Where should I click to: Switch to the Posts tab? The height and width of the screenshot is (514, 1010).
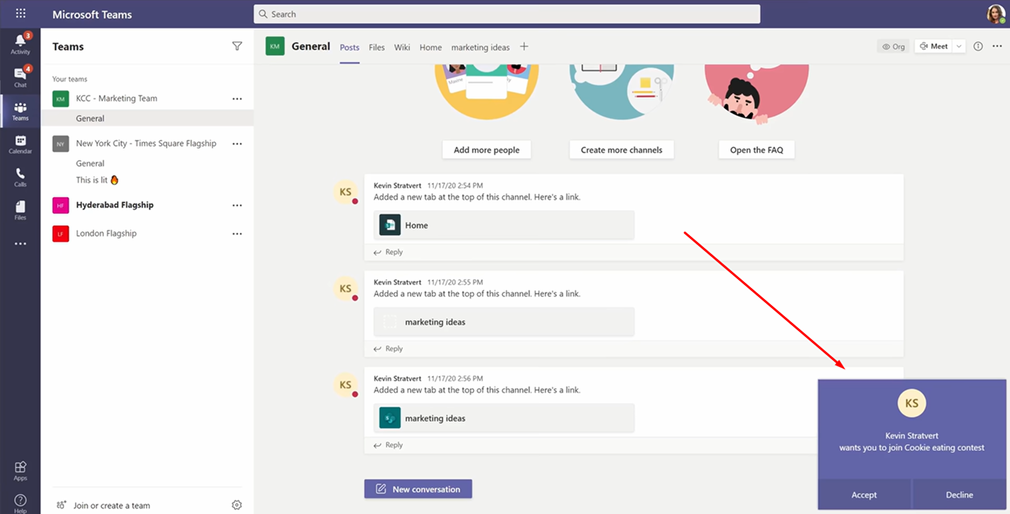click(350, 47)
